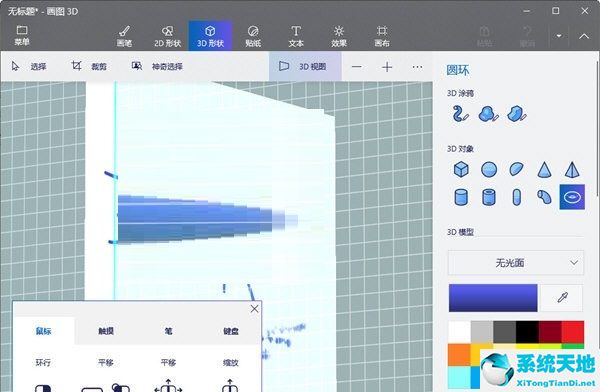Choose the bright red color swatch
Image resolution: width=600 pixels, height=392 pixels.
pos(572,332)
